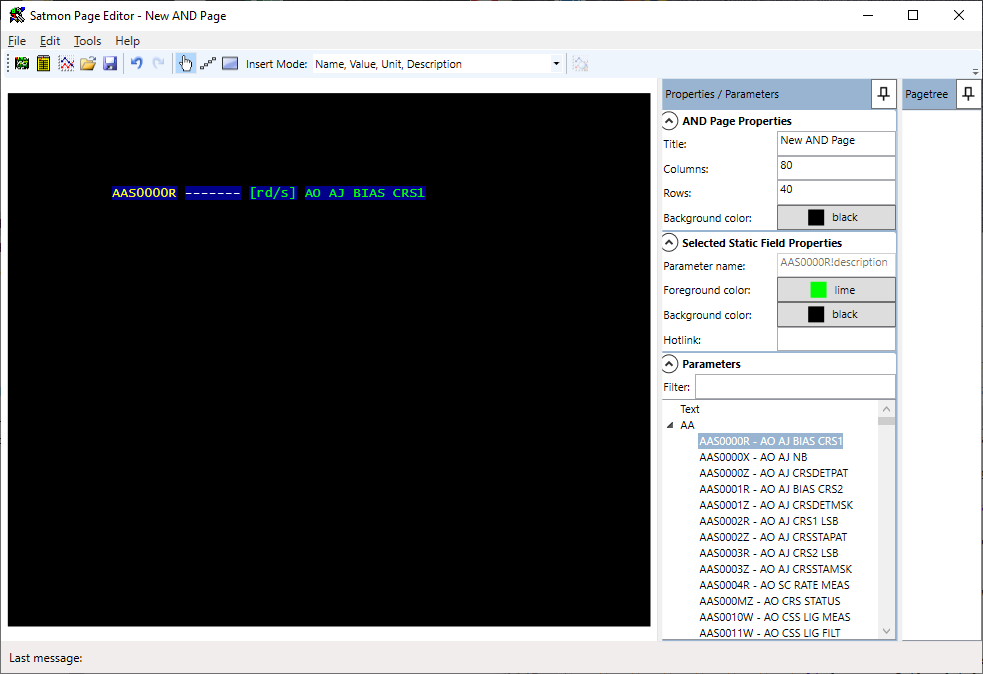Image resolution: width=983 pixels, height=674 pixels.
Task: Collapse the AND Page Properties section
Action: tap(670, 121)
